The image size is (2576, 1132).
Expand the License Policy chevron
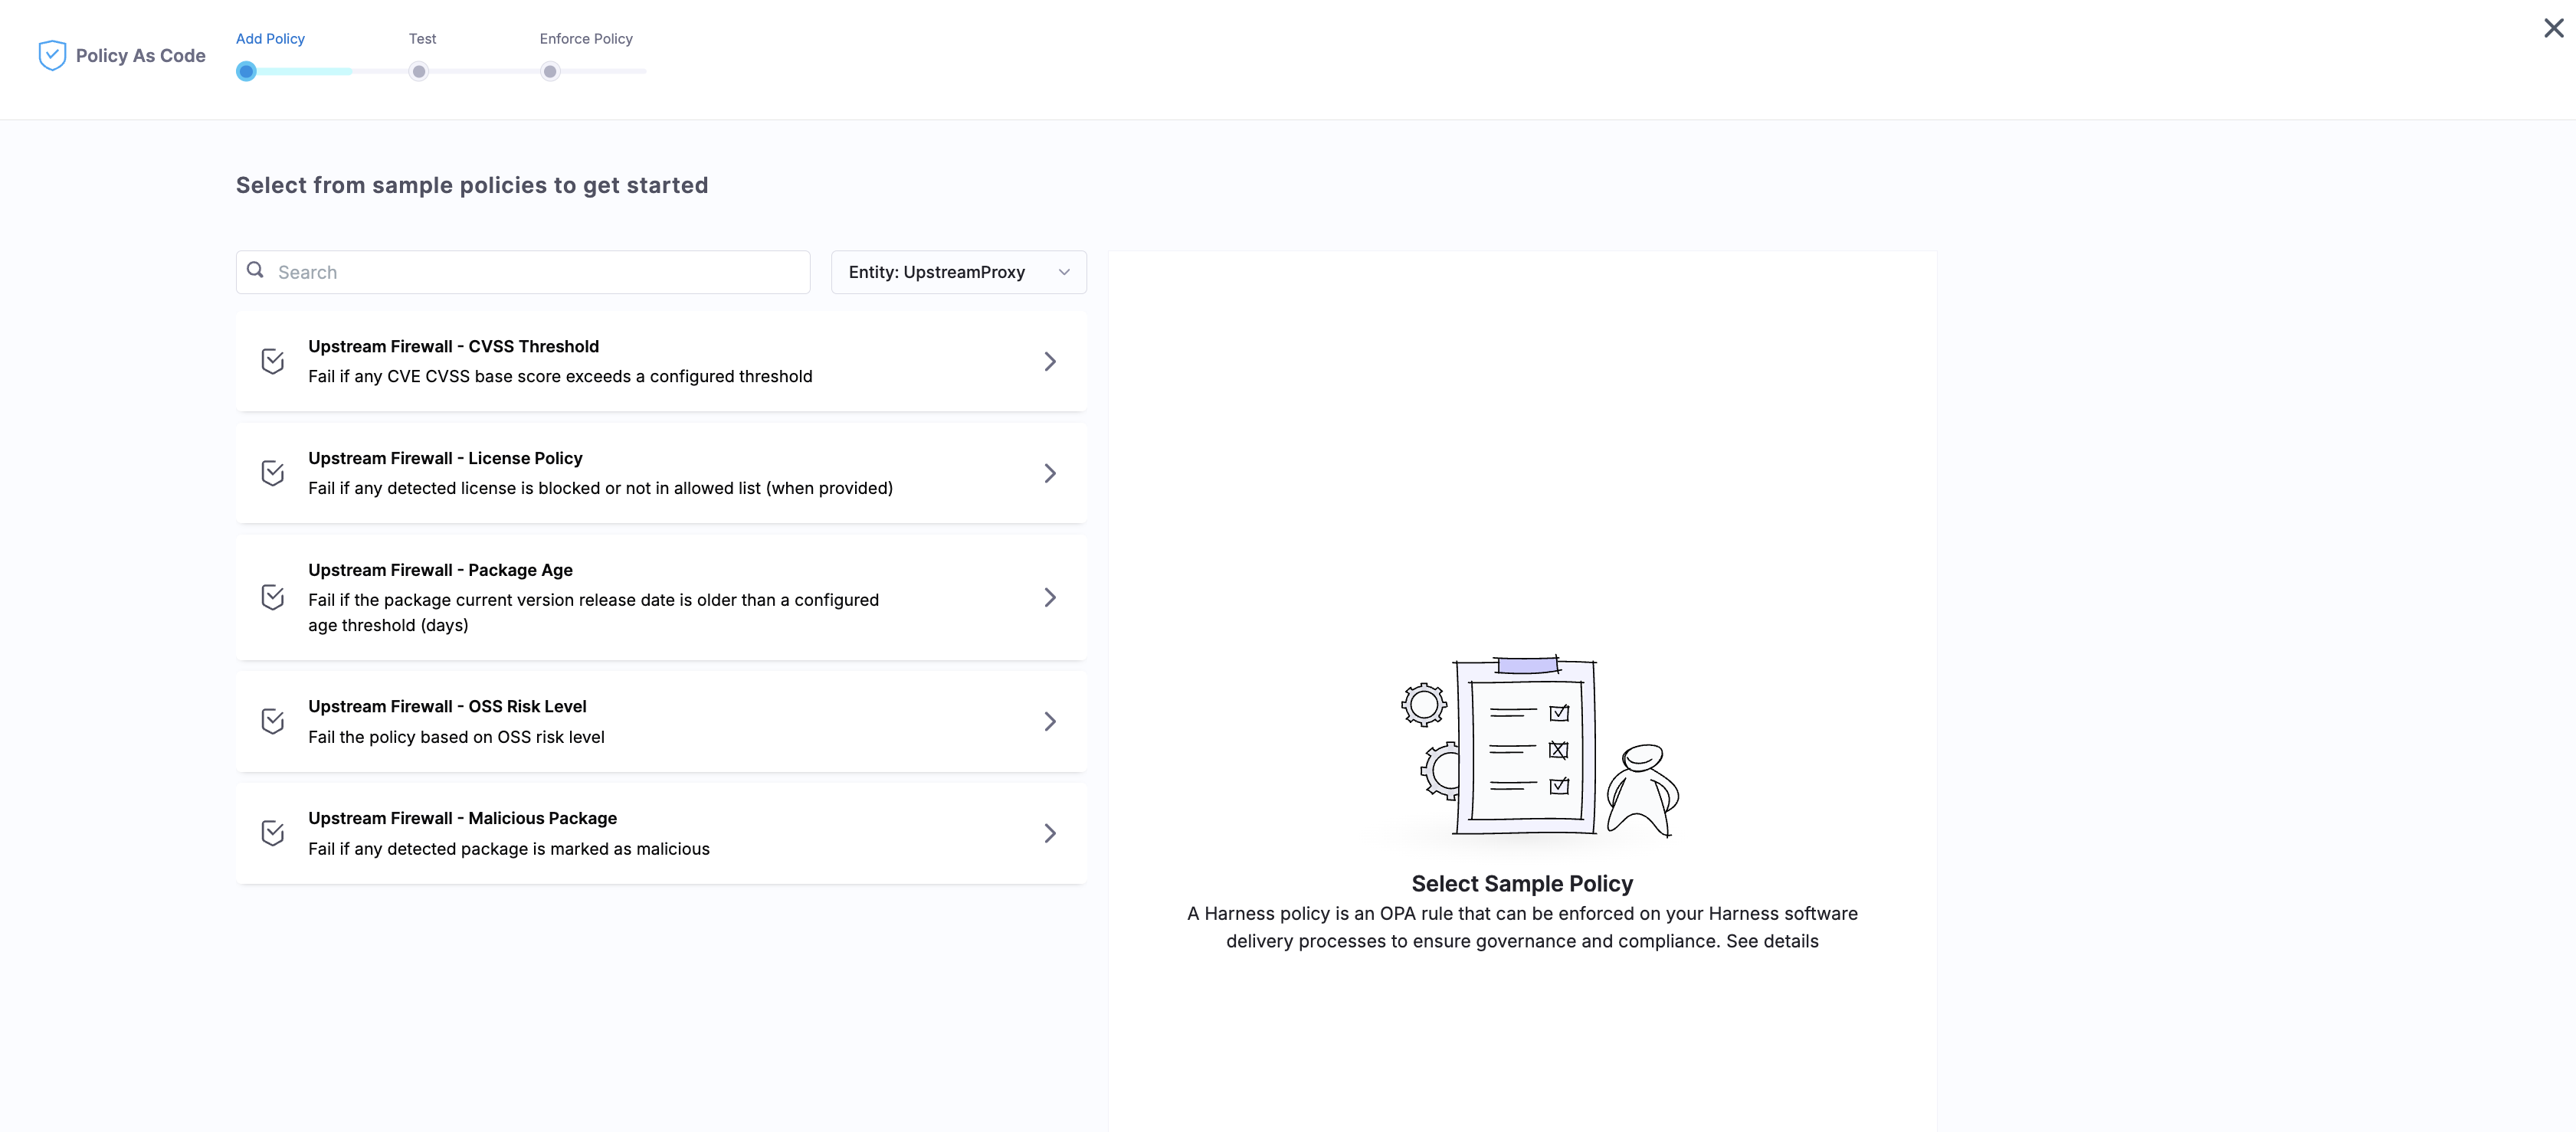[1050, 473]
